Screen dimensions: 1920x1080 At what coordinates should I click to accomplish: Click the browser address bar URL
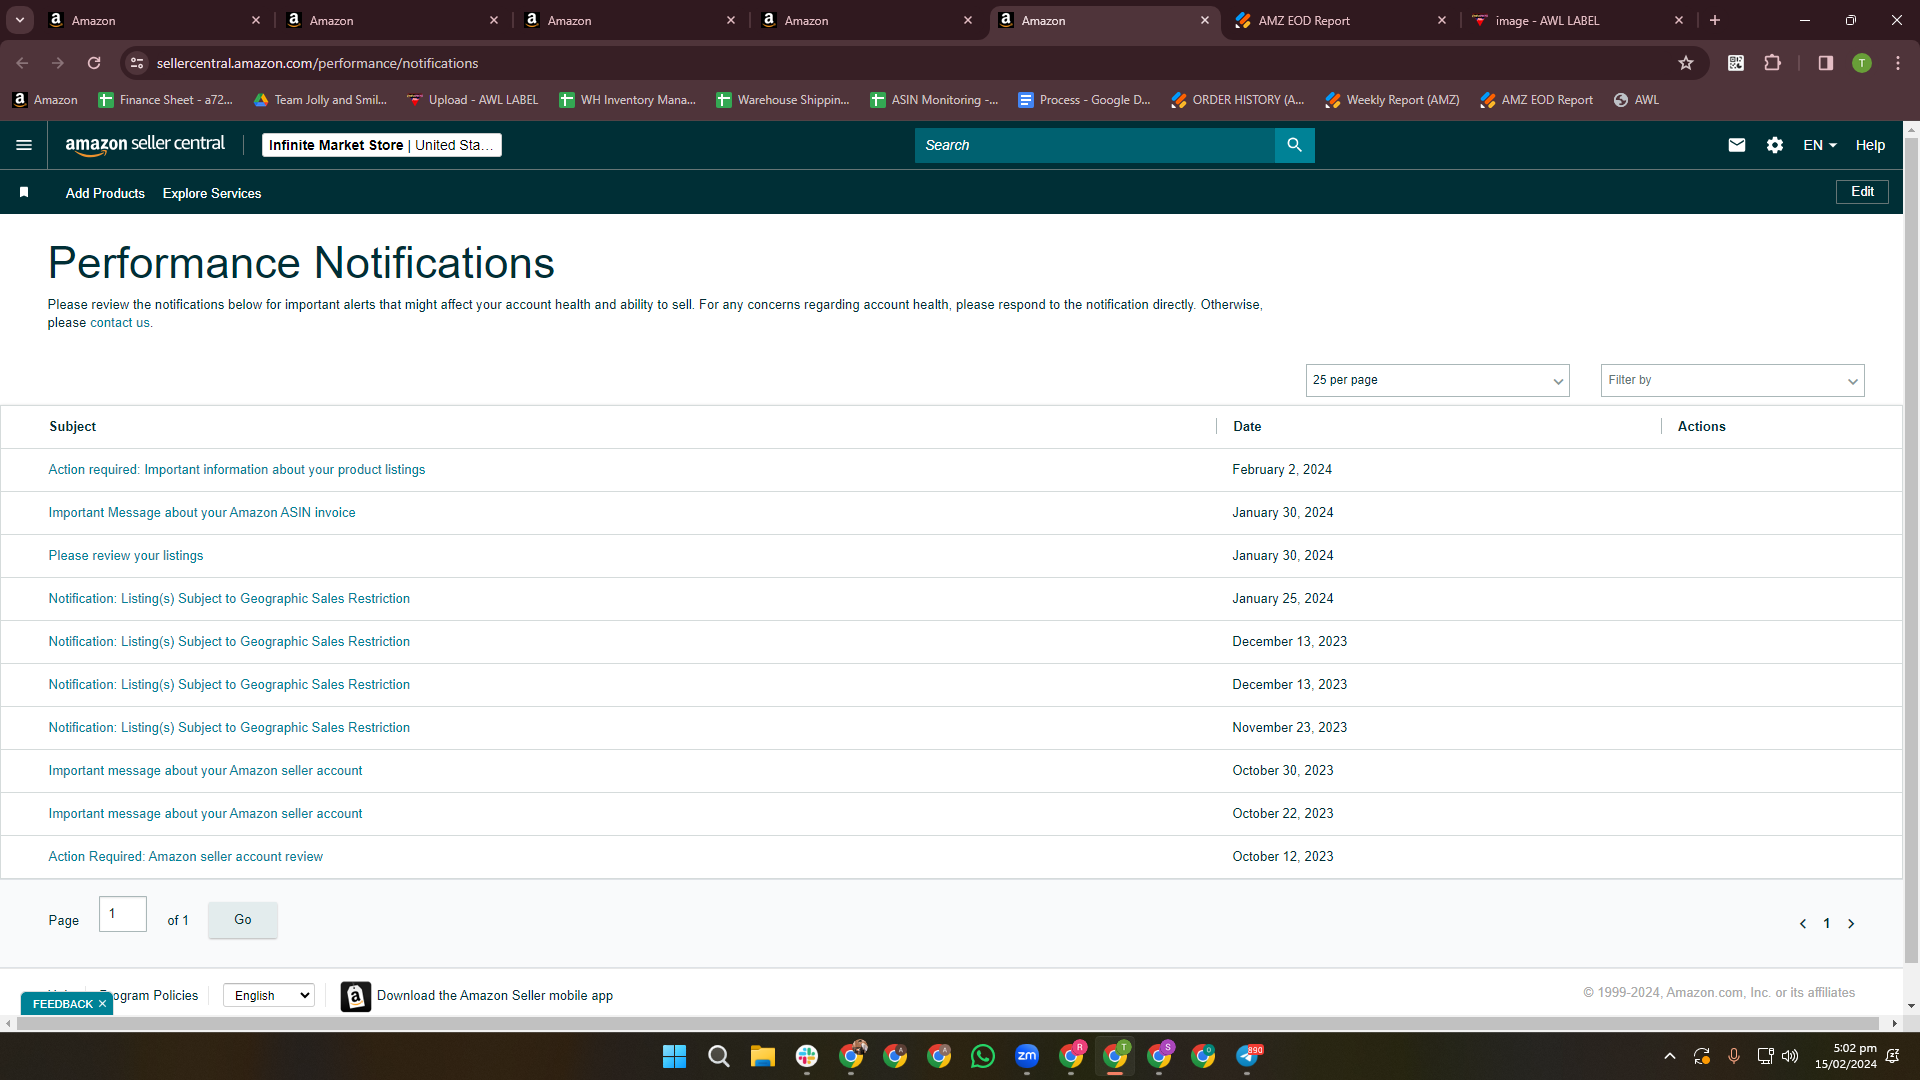point(318,63)
